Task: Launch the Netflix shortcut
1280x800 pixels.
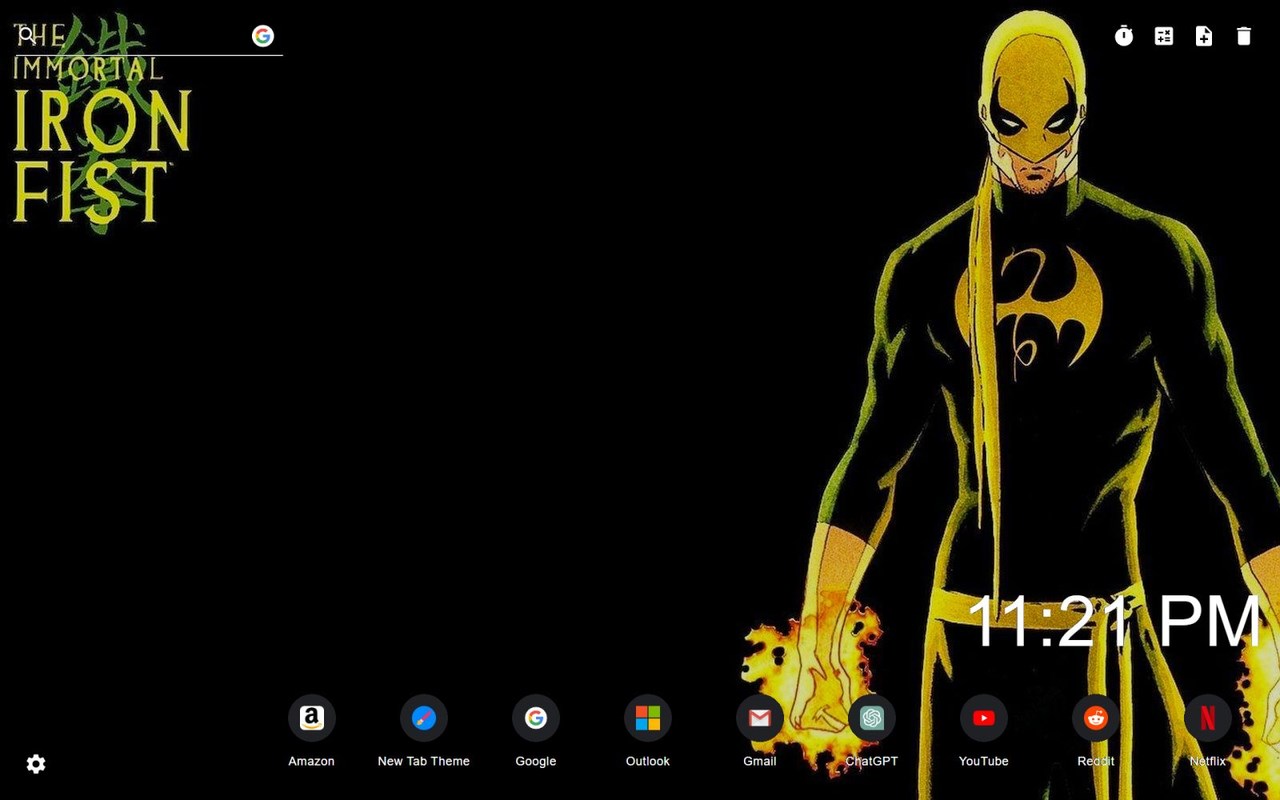Action: point(1208,718)
